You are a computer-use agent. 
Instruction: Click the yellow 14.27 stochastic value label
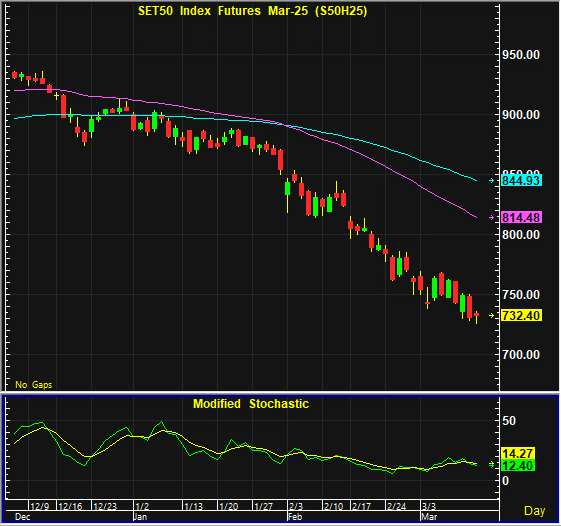pos(518,453)
